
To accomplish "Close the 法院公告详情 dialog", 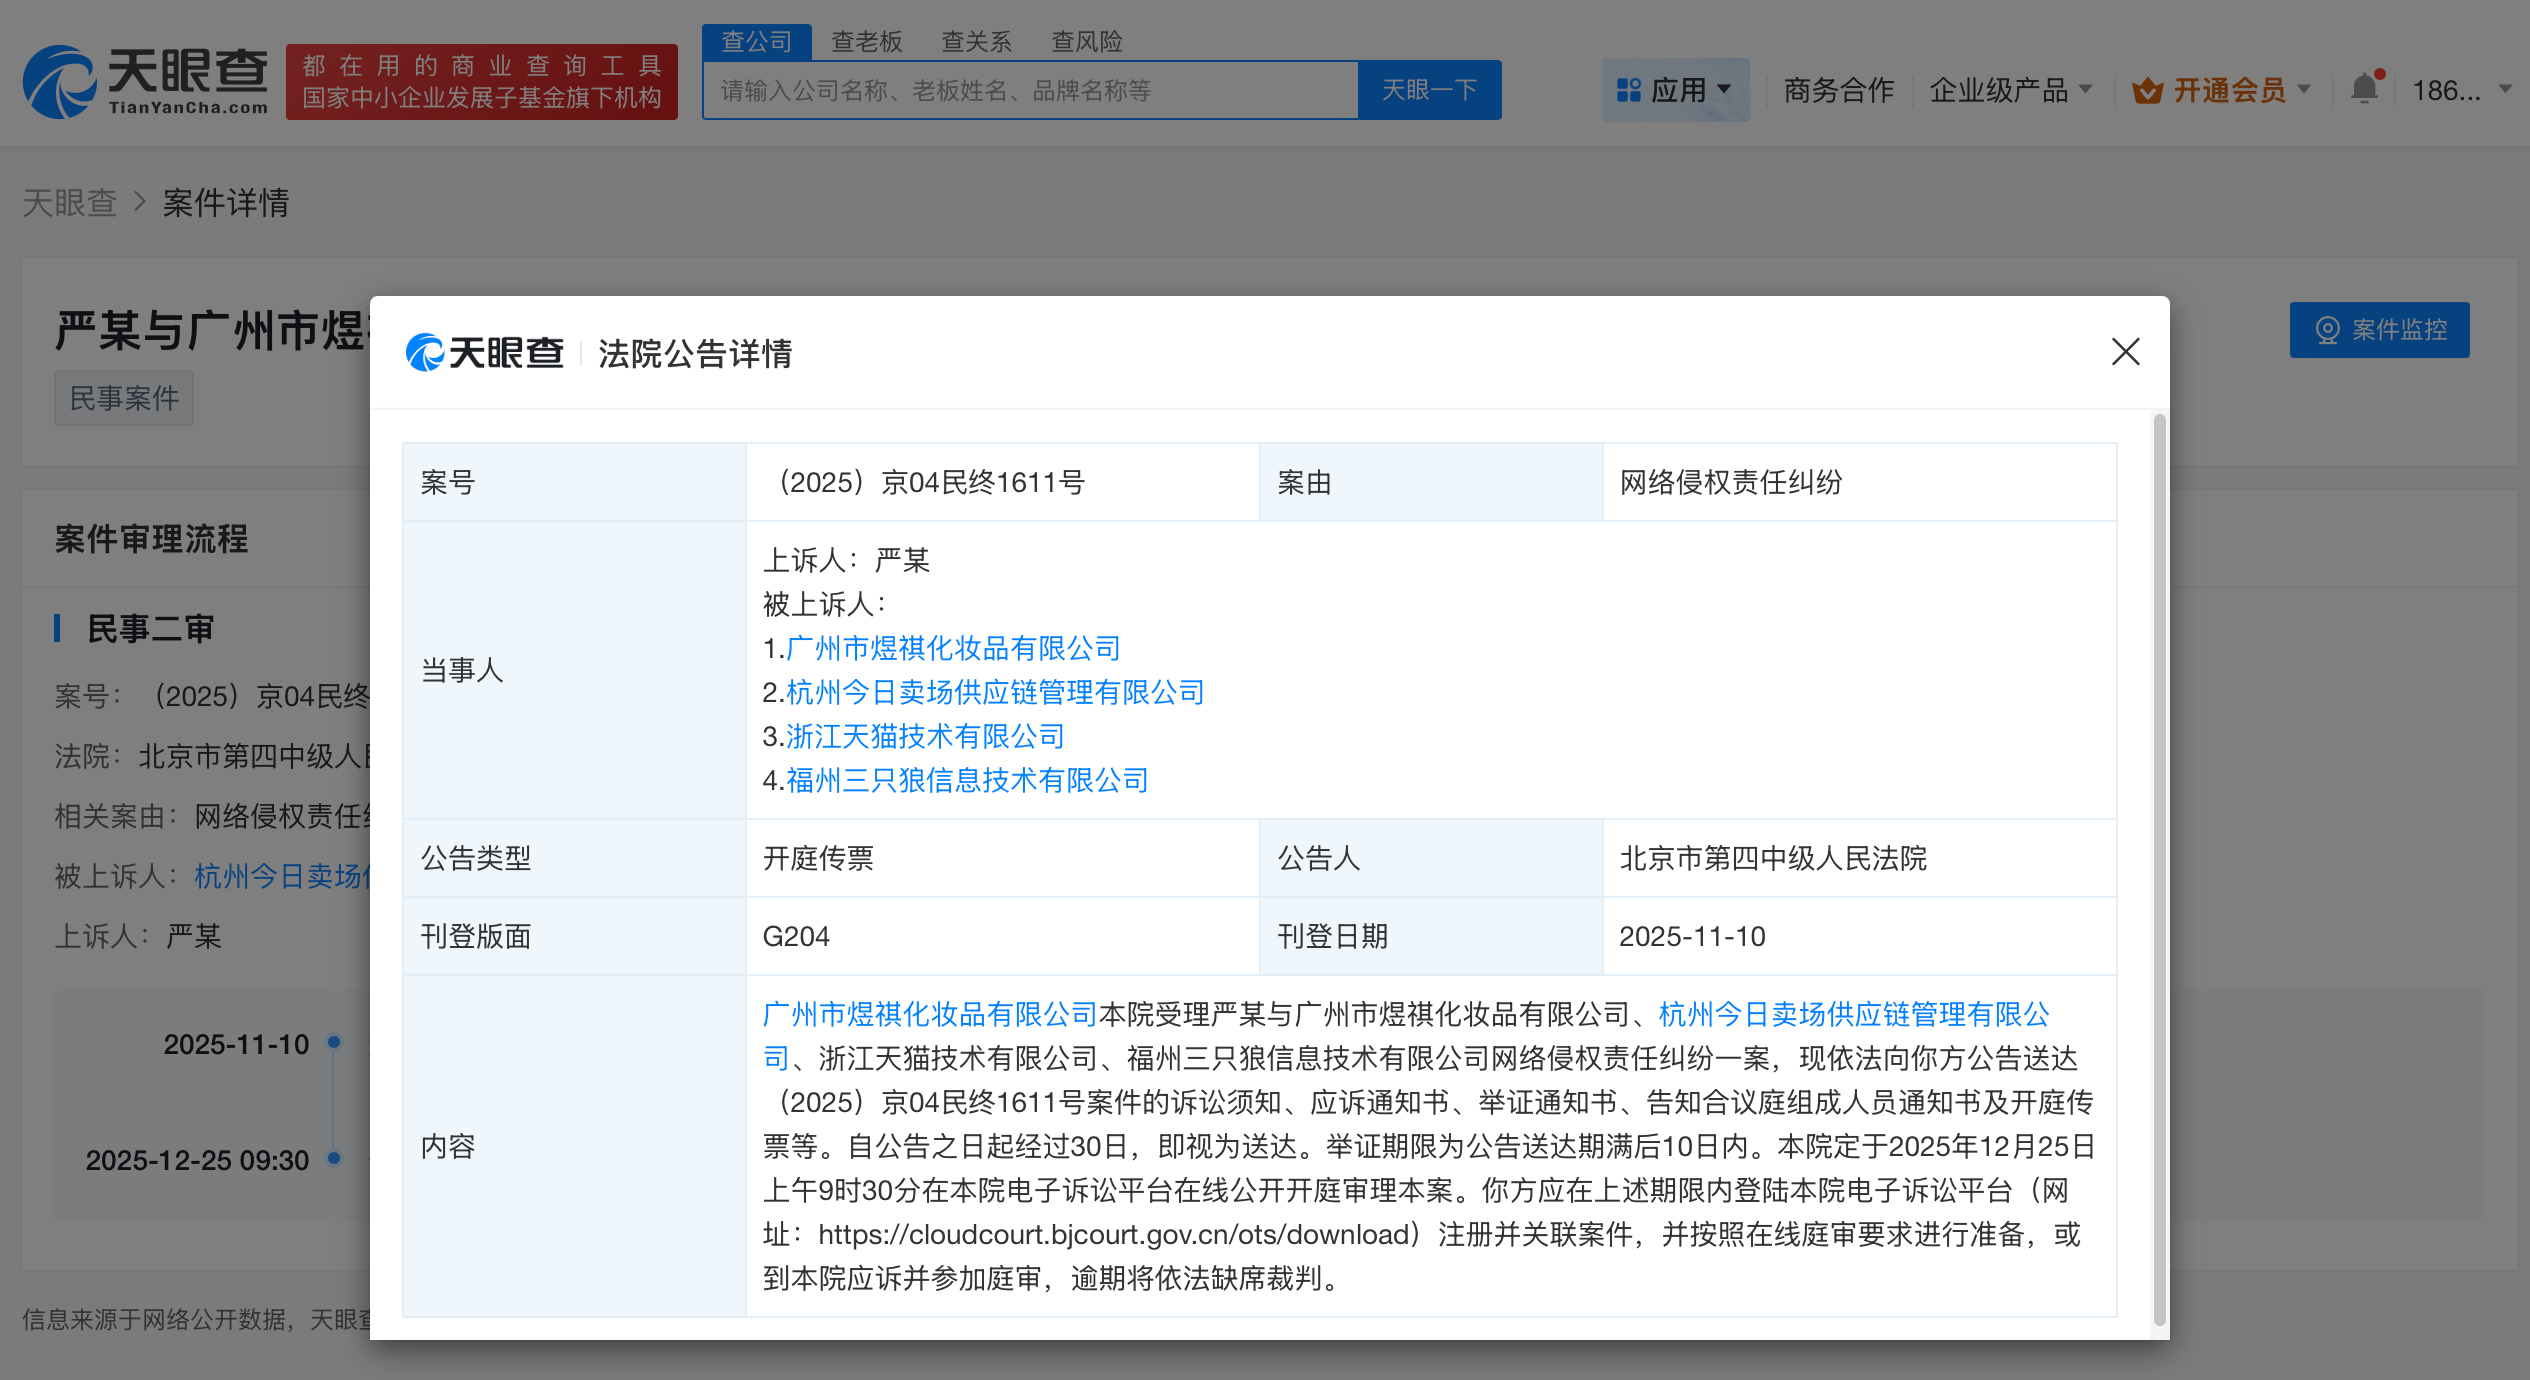I will (x=2125, y=353).
